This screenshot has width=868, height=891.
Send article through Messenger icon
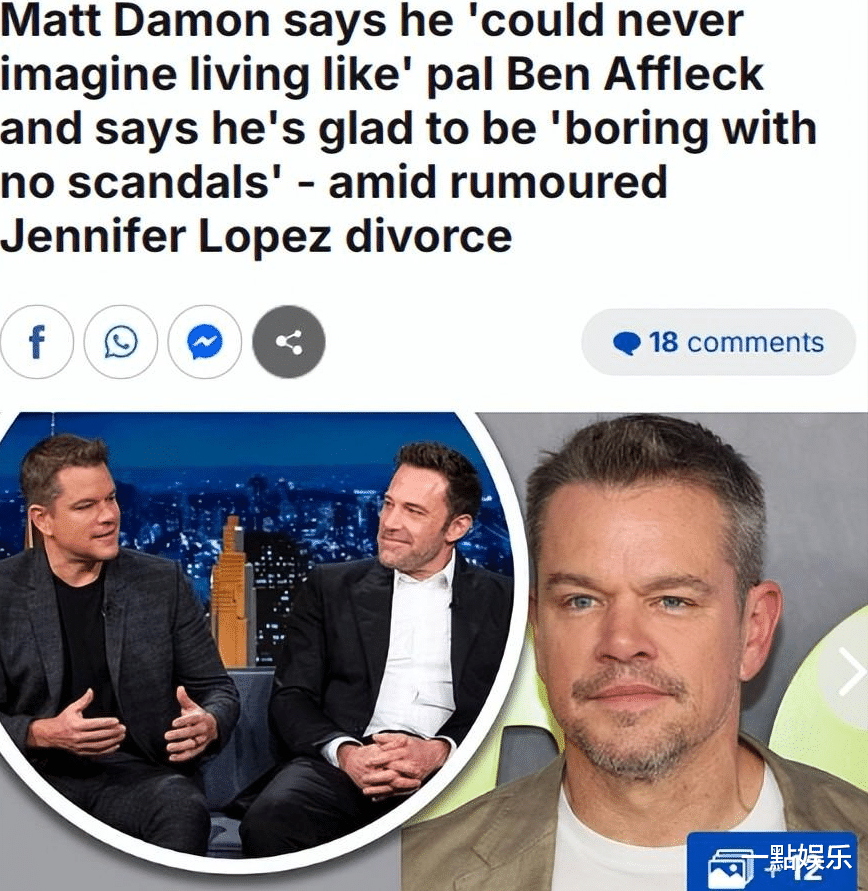[205, 342]
